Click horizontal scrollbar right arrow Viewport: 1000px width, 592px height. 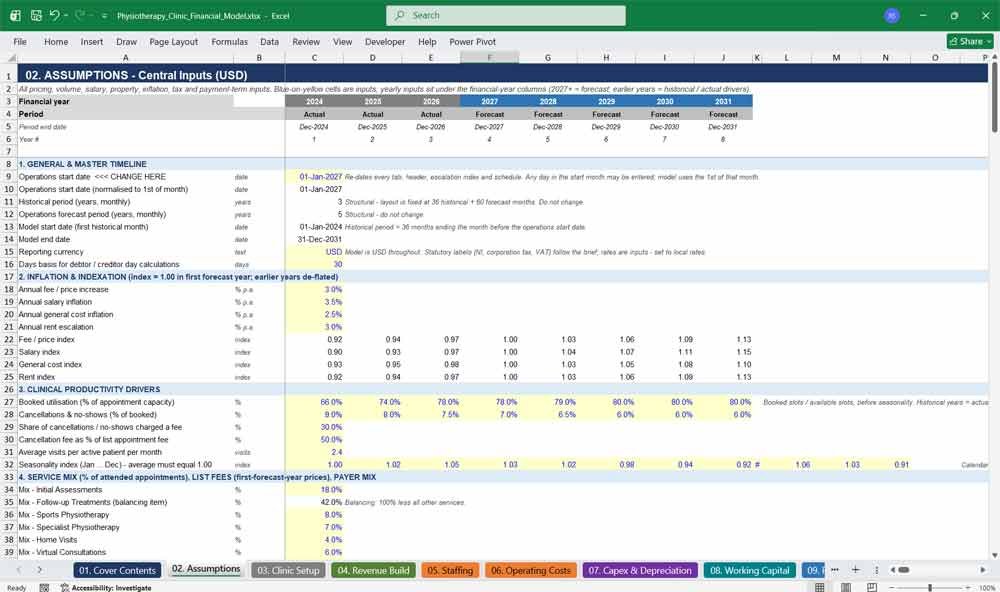point(983,570)
